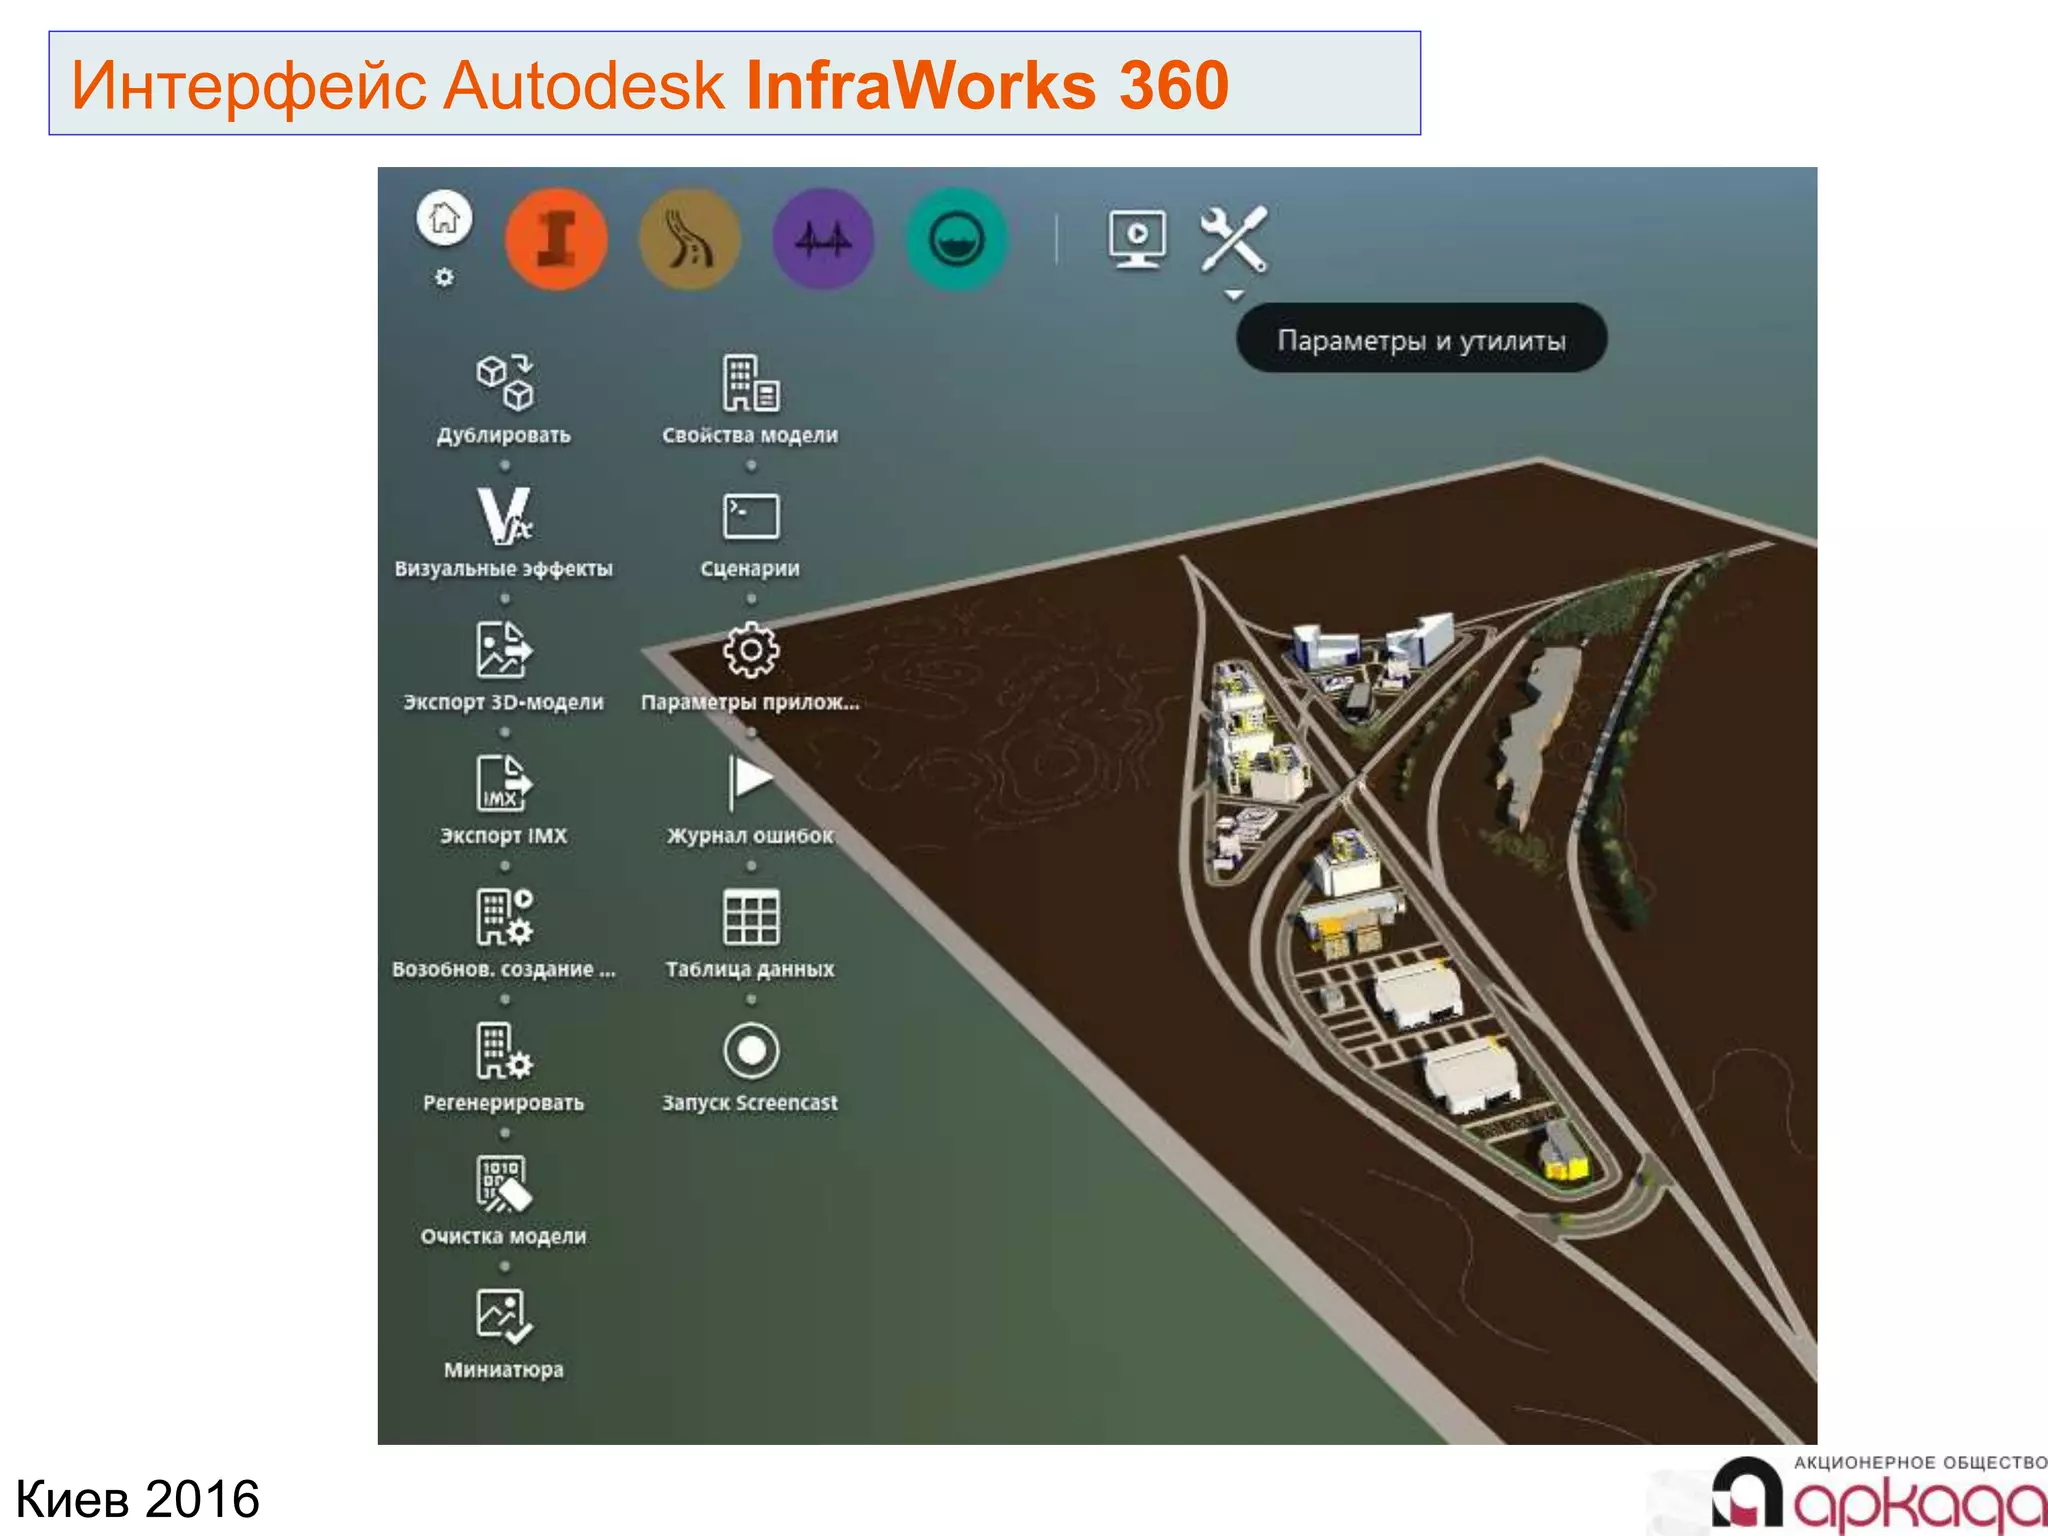2048x1536 pixels.
Task: Start the Запуск Screencast record icon
Action: [x=751, y=1050]
